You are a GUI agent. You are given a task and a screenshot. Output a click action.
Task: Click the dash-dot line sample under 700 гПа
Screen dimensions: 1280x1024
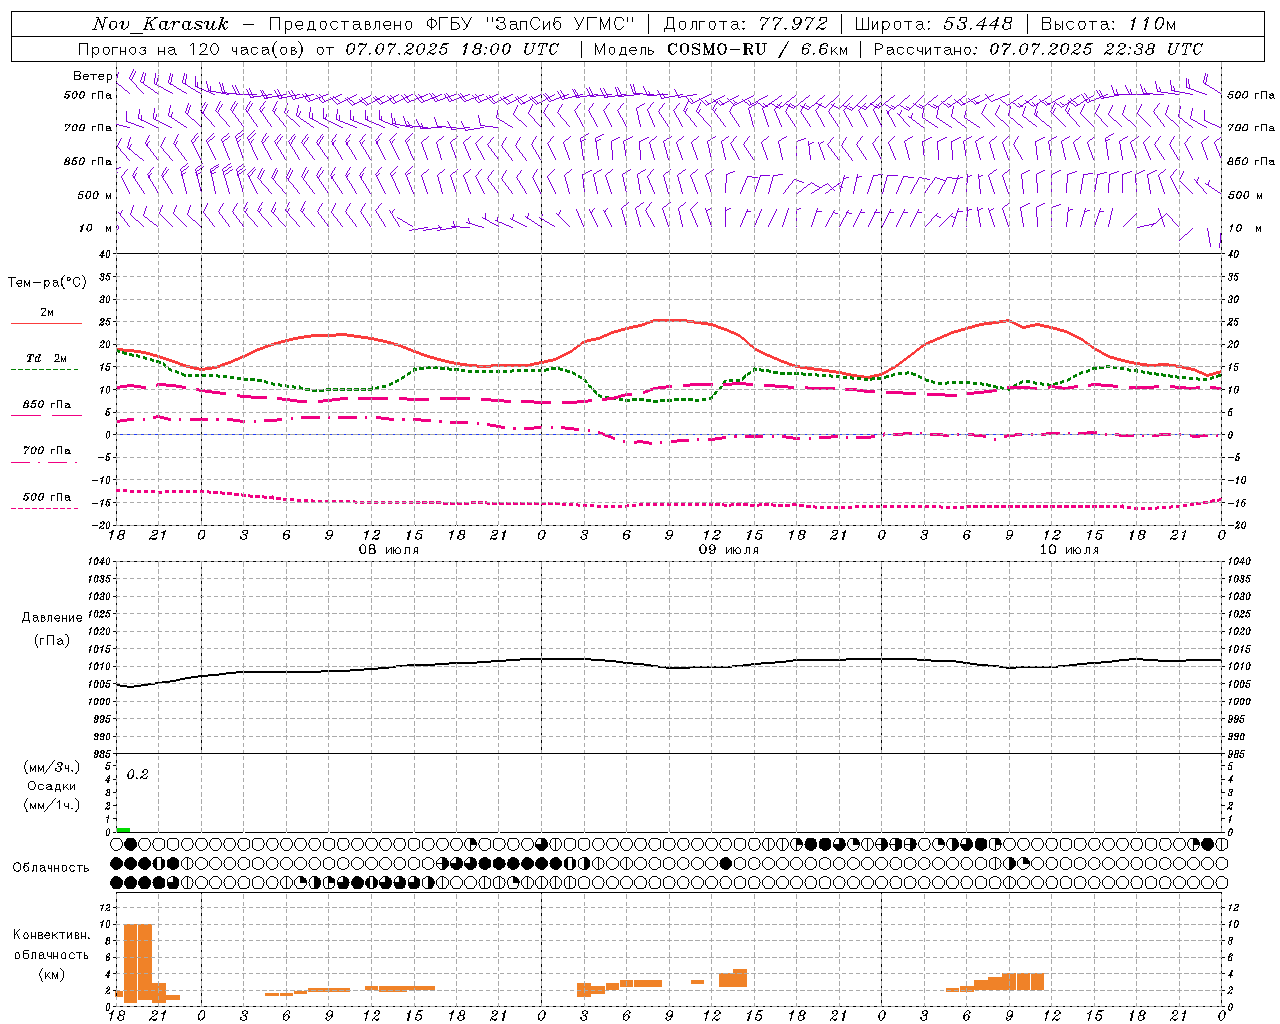45,462
